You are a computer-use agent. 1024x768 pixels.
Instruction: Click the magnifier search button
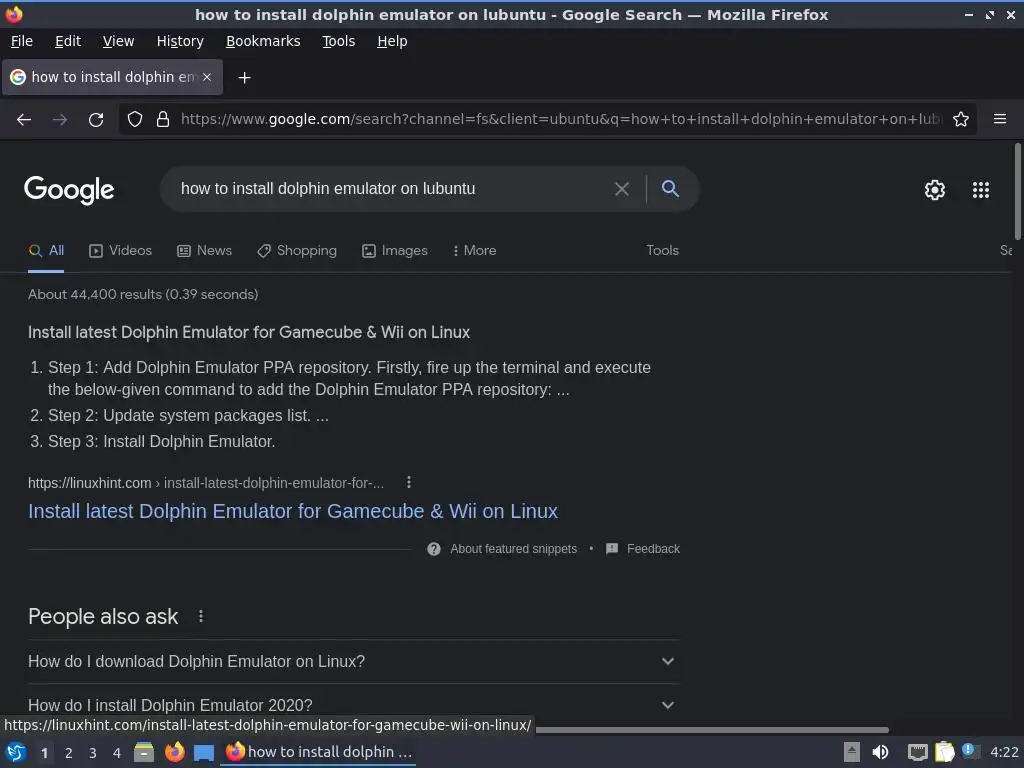pos(670,188)
